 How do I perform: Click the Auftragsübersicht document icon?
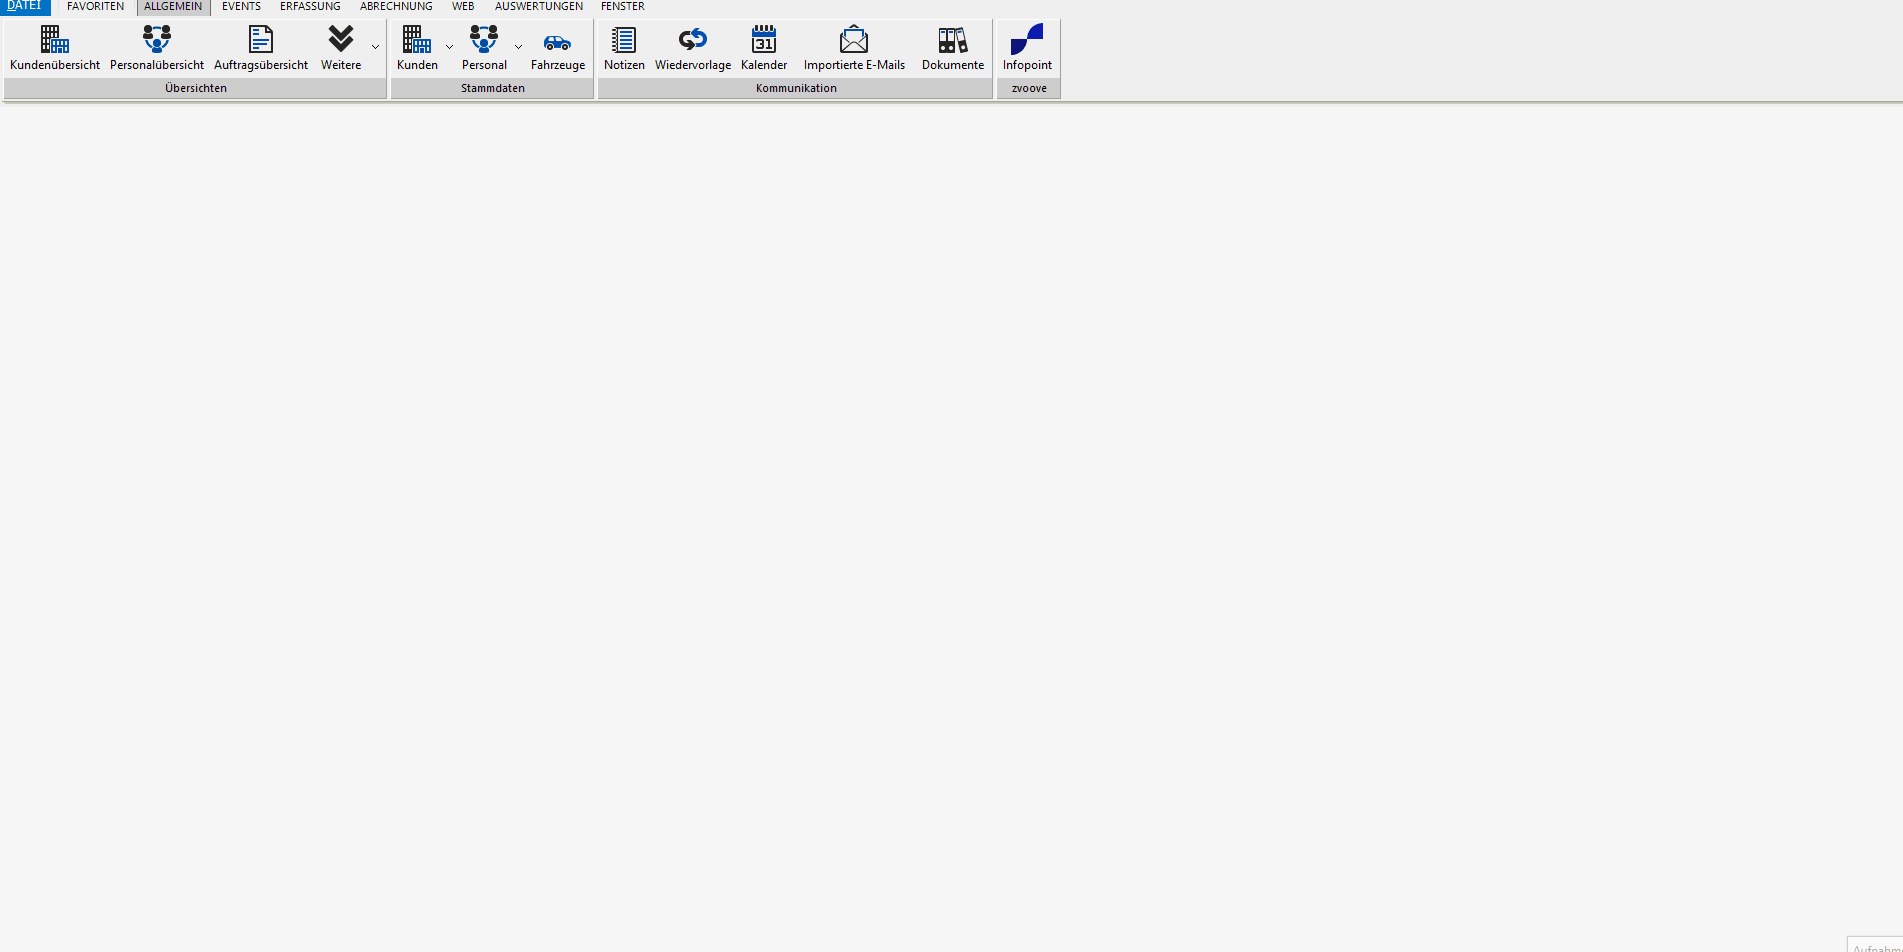point(261,41)
